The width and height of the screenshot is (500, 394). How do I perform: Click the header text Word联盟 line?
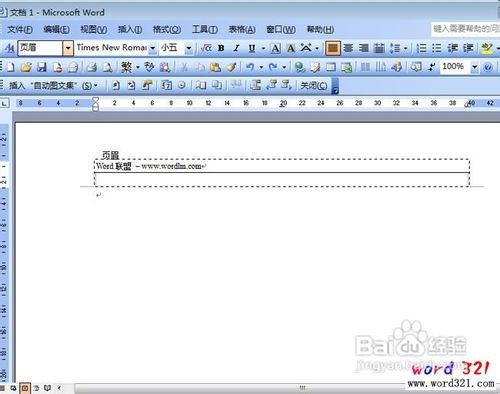(150, 166)
